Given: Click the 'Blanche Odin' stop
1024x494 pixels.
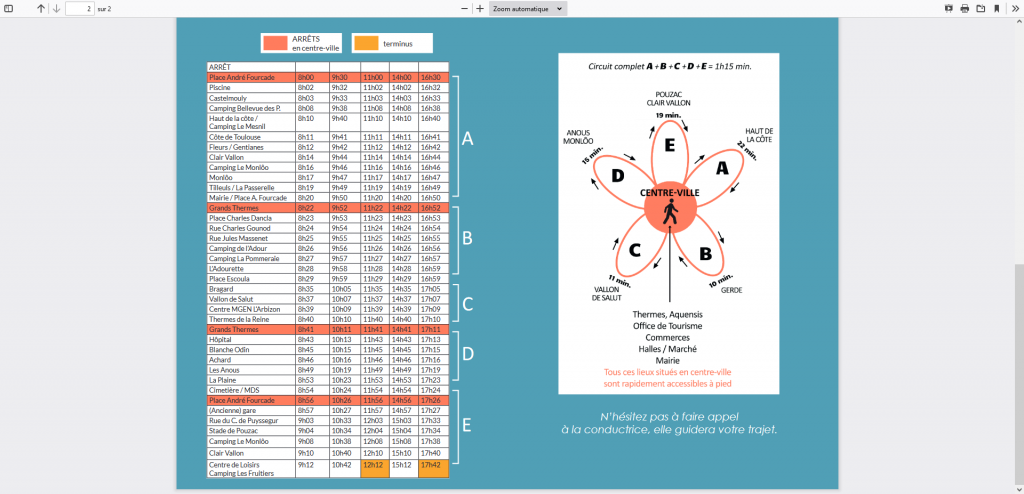Looking at the screenshot, I should point(229,350).
